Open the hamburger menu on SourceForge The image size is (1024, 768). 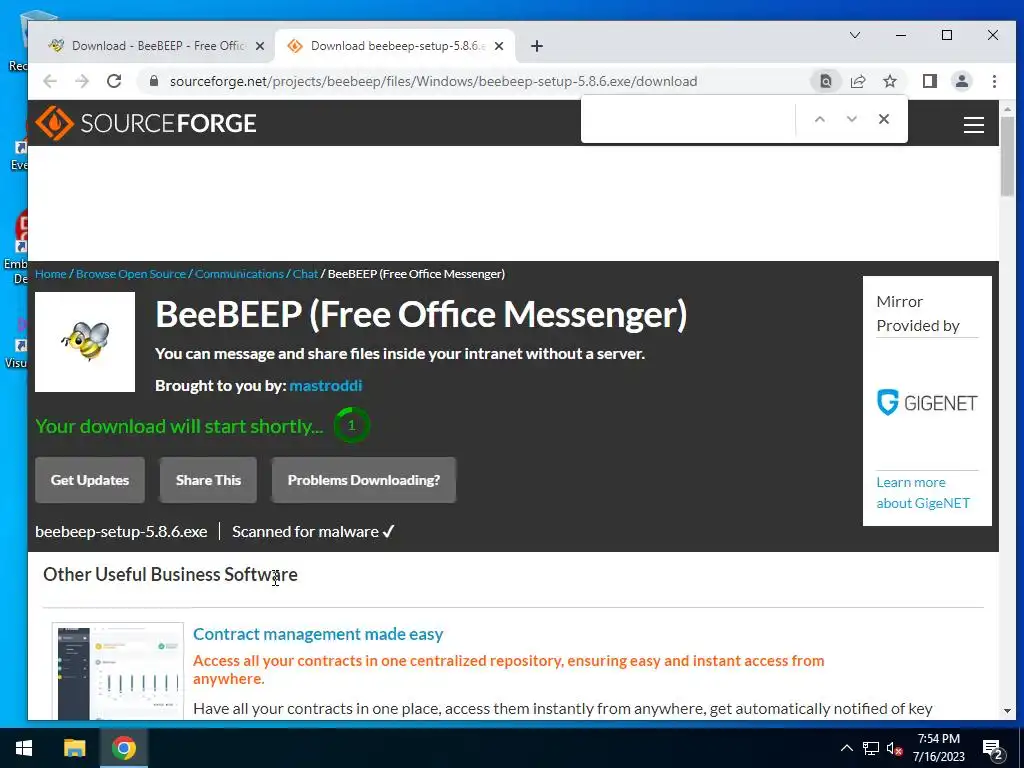(973, 124)
